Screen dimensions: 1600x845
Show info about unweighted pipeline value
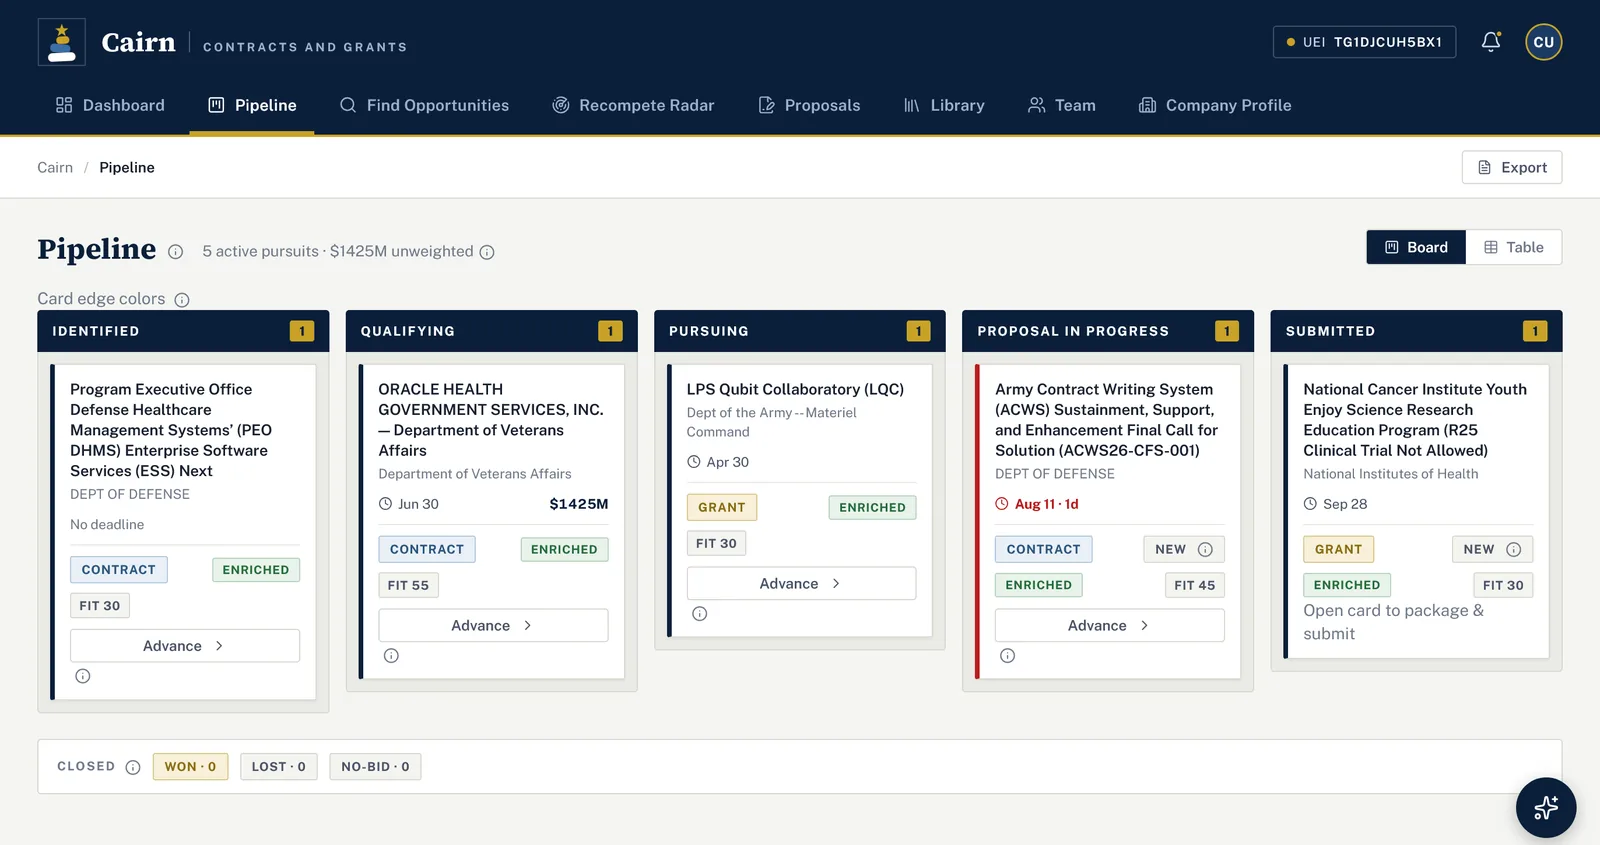click(x=487, y=252)
